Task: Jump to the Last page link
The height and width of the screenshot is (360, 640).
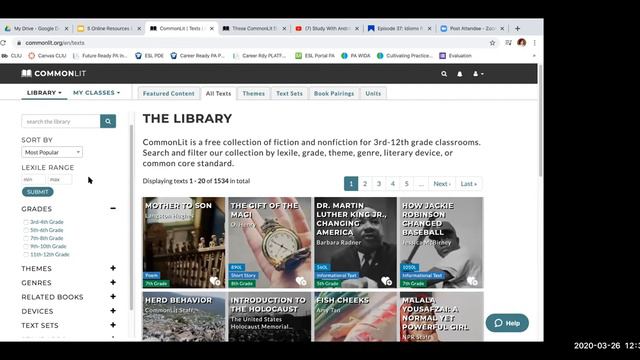Action: [x=469, y=184]
